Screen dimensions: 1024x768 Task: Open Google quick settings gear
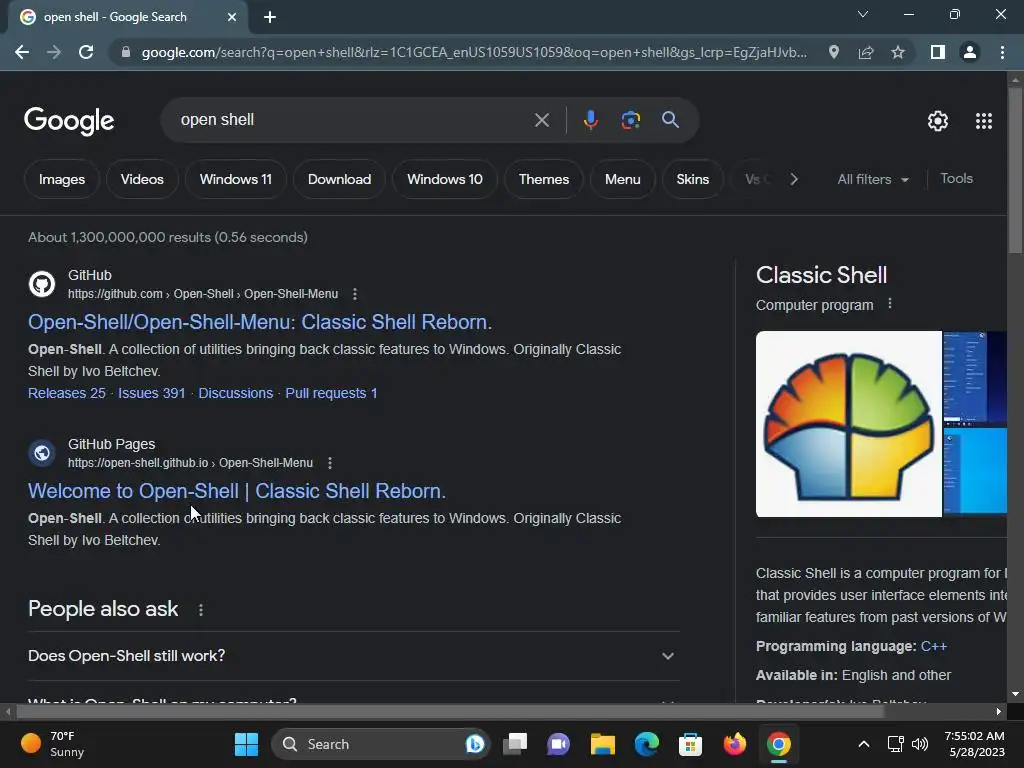point(938,121)
